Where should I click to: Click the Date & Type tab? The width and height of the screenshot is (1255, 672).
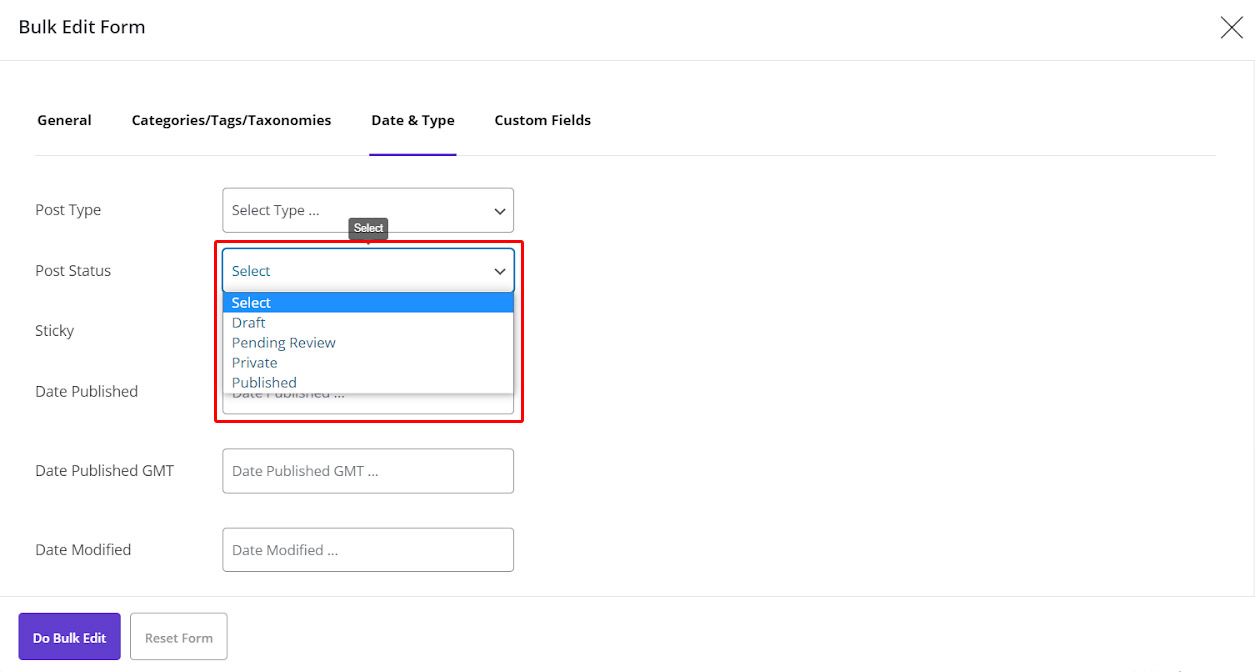[x=412, y=119]
